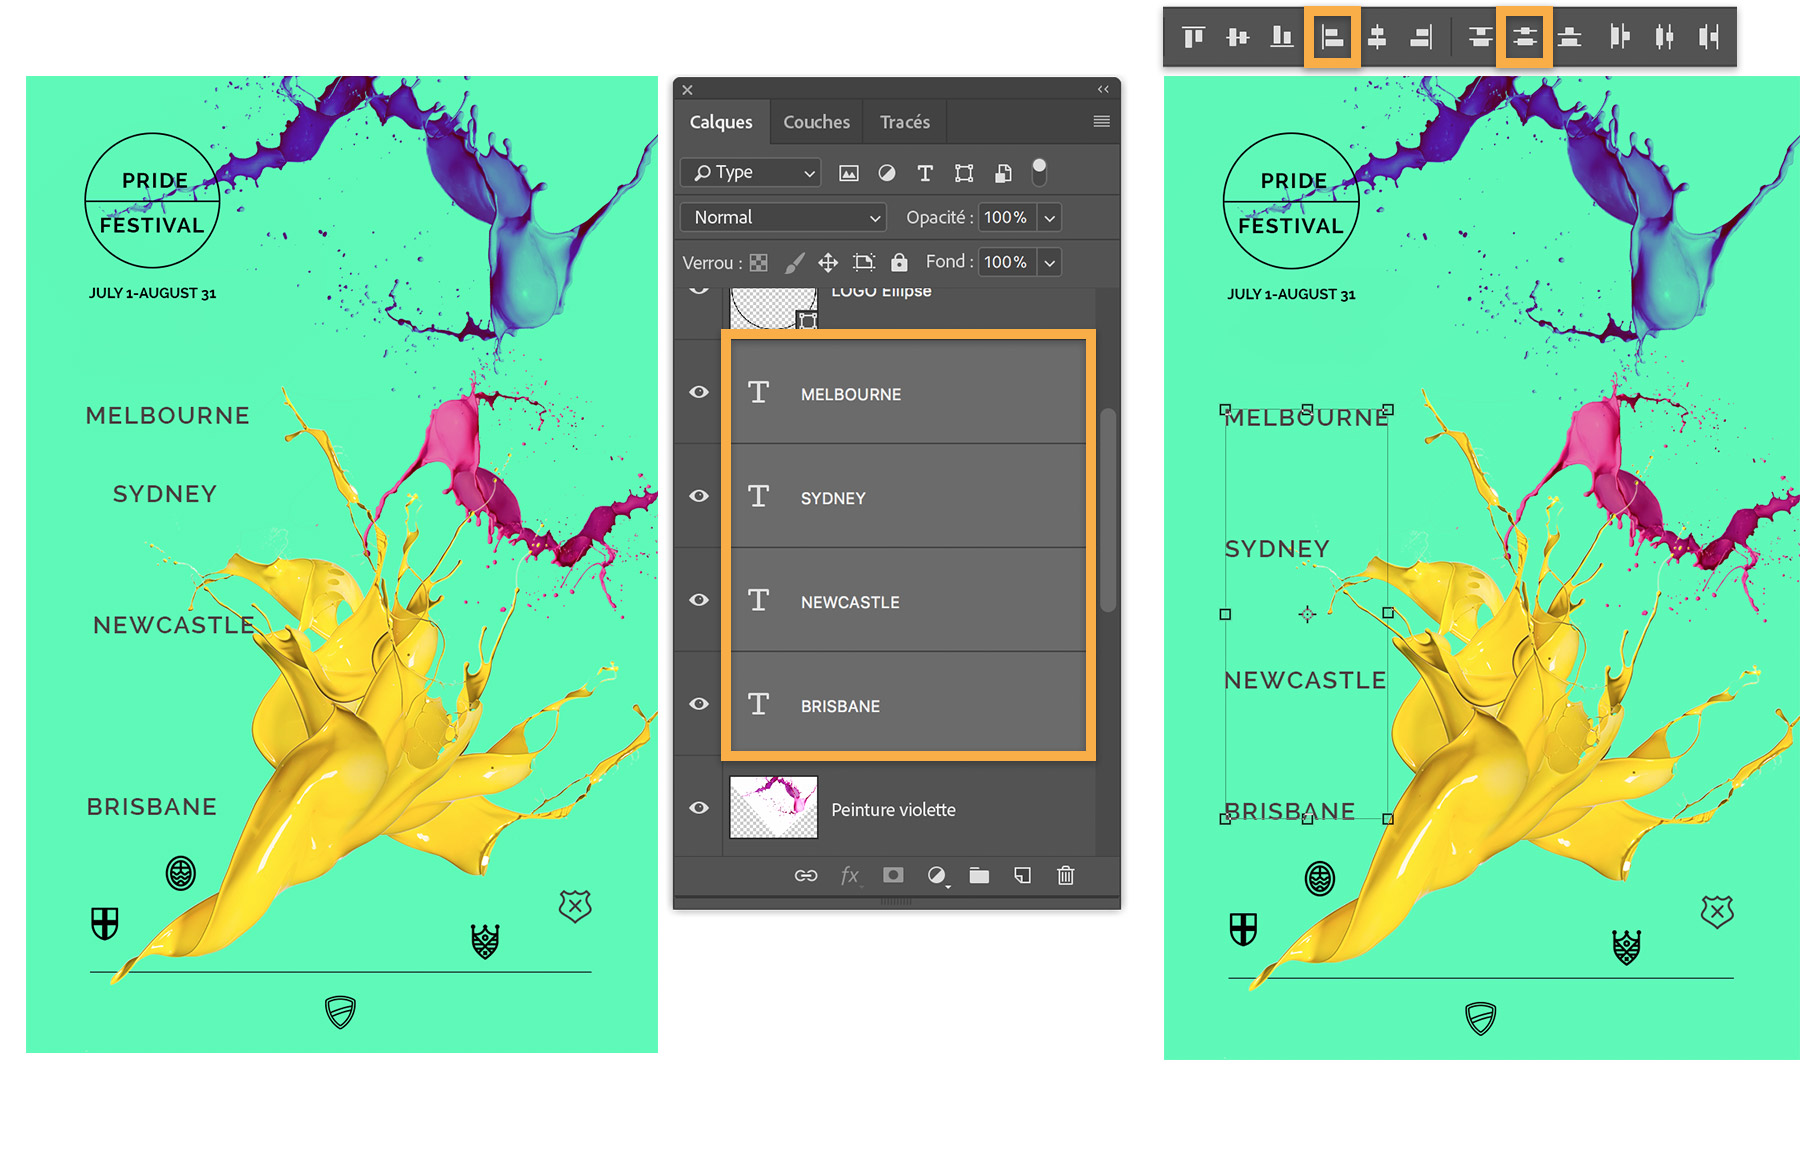The height and width of the screenshot is (1161, 1800).
Task: Create a new group folder icon
Action: (979, 875)
